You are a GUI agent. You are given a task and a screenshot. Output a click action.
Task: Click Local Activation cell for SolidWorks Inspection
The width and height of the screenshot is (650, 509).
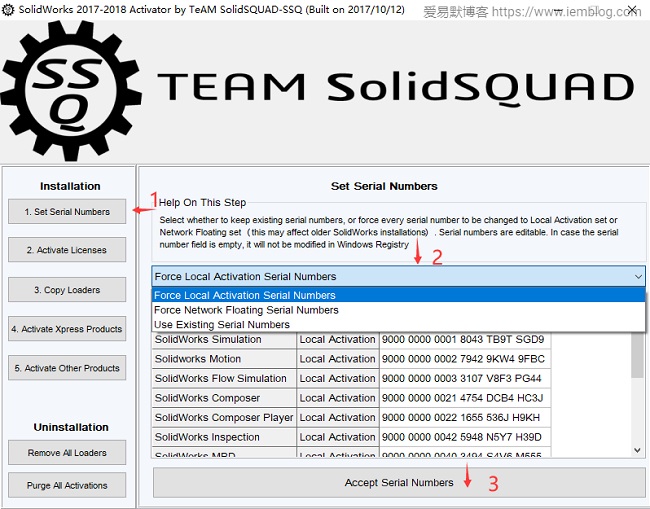coord(337,437)
